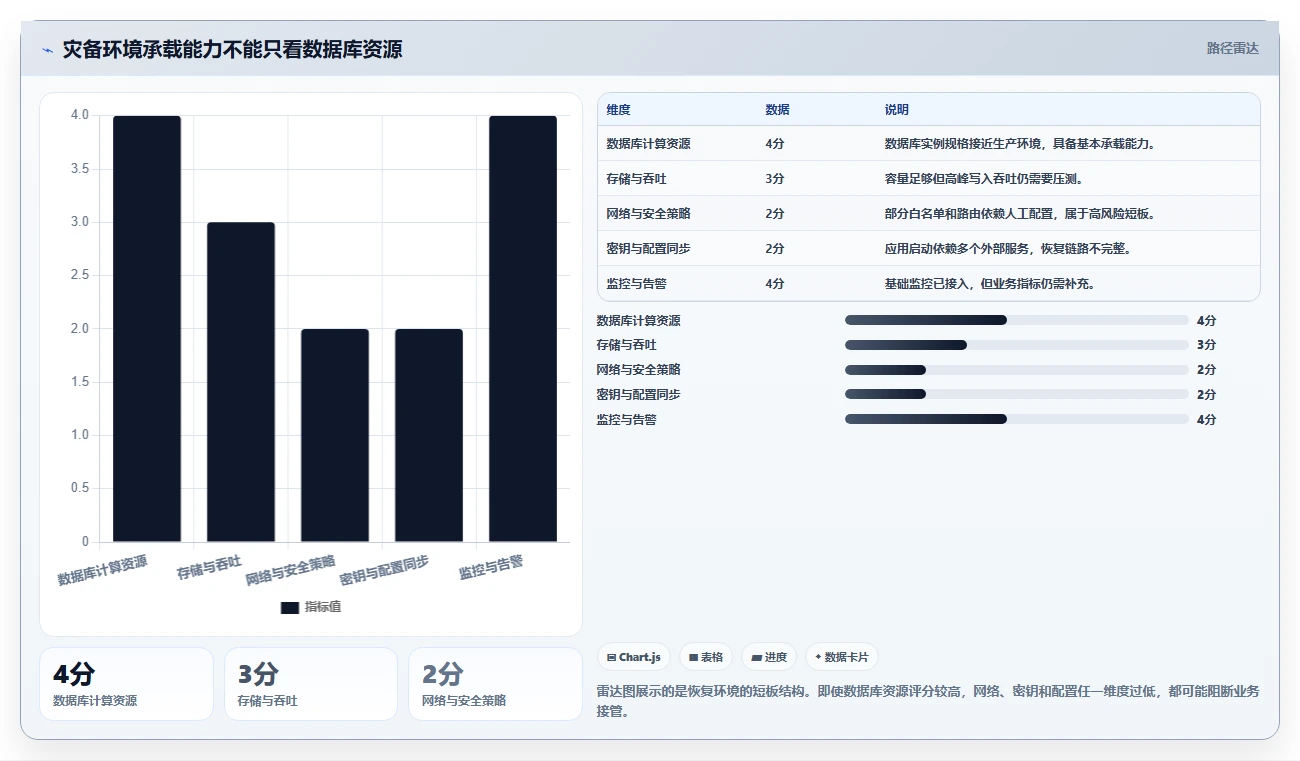Click the 存储与吞吐 progress bar
The width and height of the screenshot is (1300, 761).
pyautogui.click(x=1017, y=345)
